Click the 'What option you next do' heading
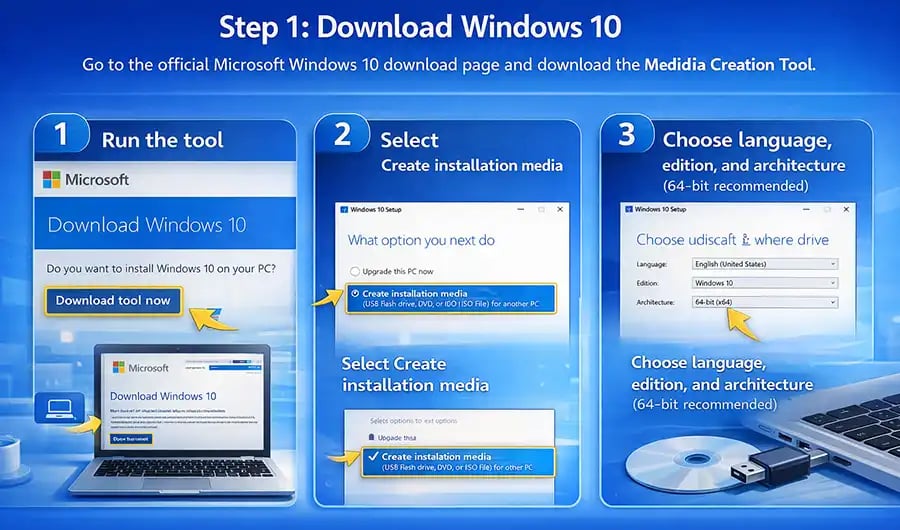This screenshot has height=530, width=900. [x=421, y=240]
